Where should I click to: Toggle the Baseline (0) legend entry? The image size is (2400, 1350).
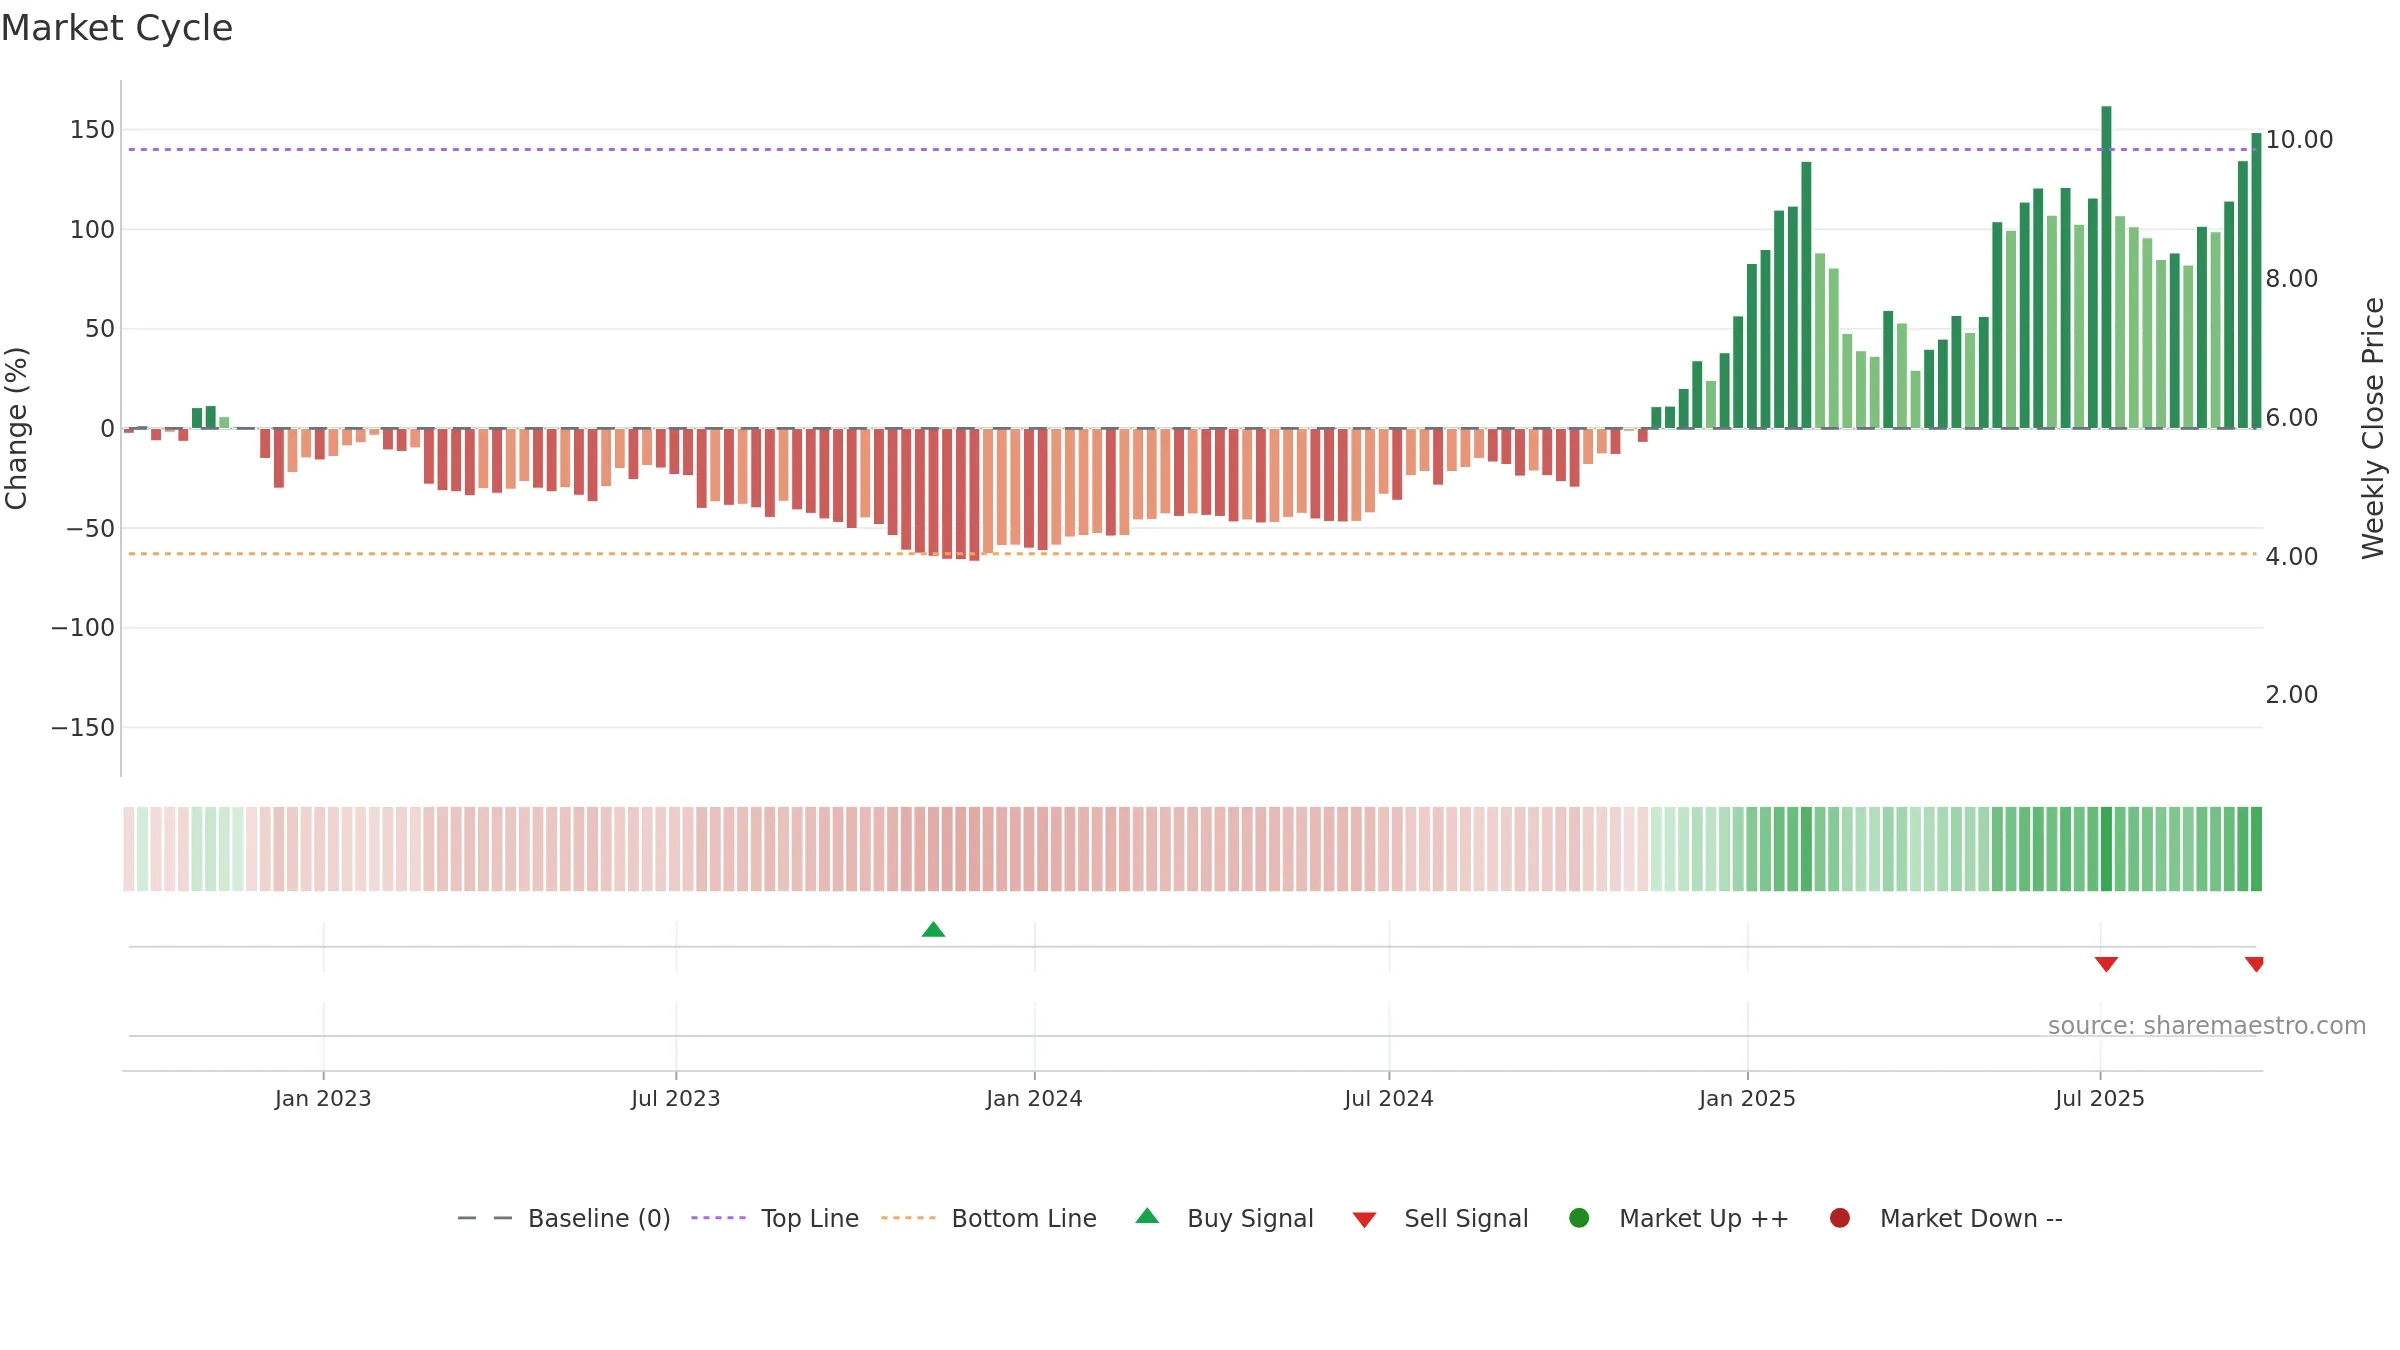pyautogui.click(x=564, y=1218)
